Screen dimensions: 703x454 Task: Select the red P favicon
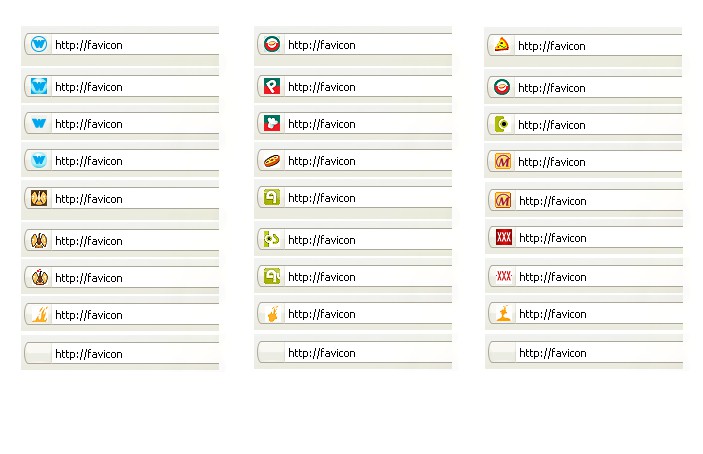coord(271,87)
